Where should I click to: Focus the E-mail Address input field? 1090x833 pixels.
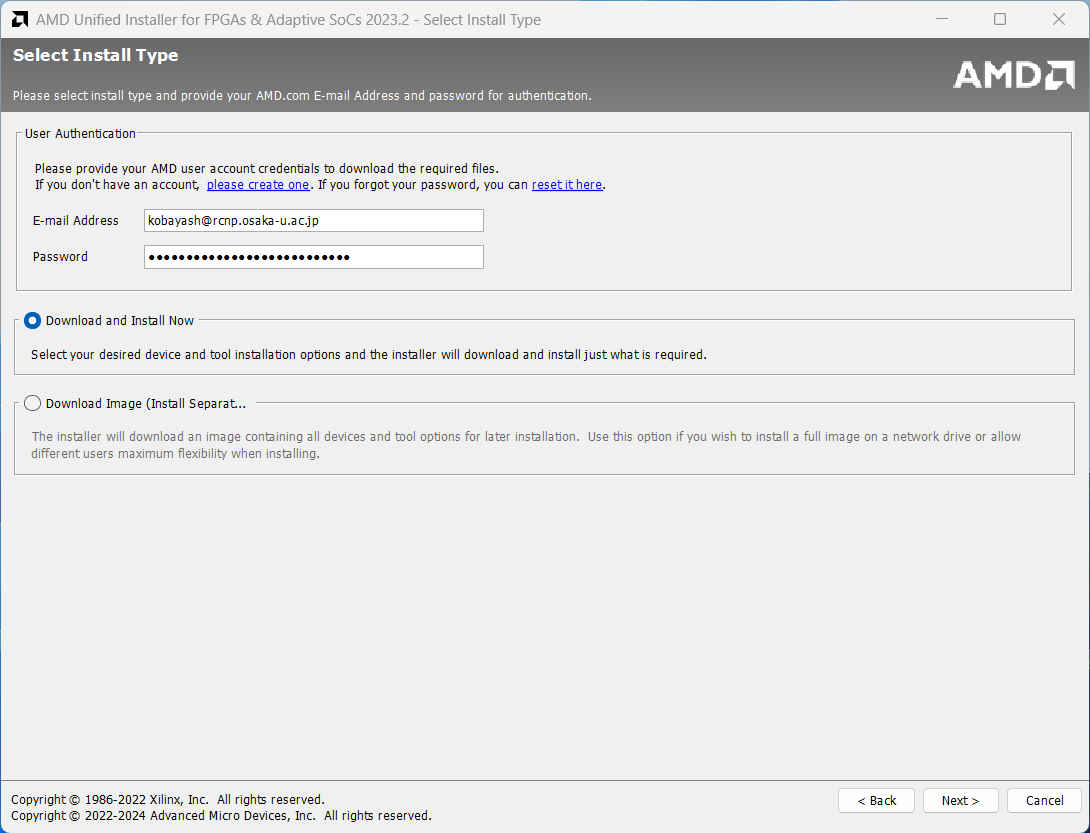point(313,221)
